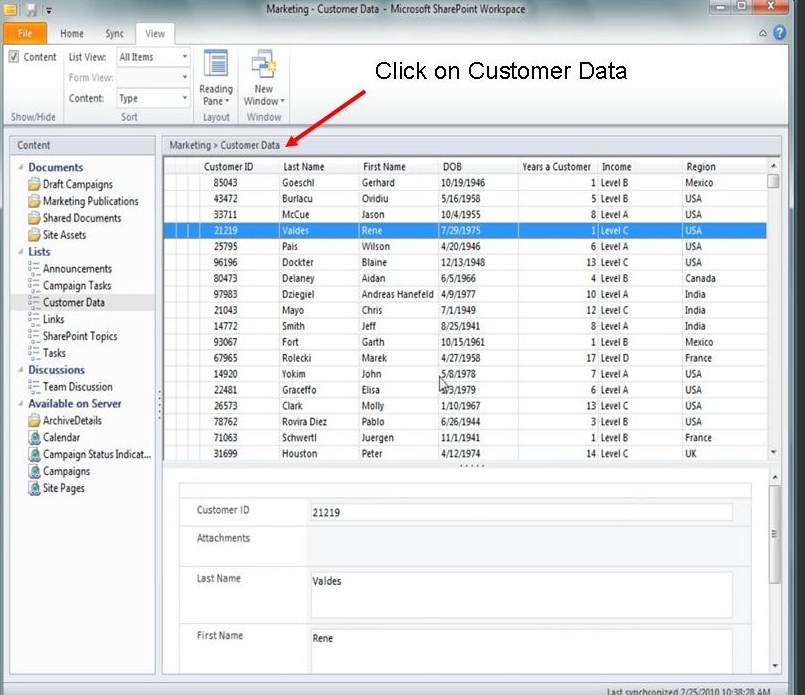Screen dimensions: 805x695
Task: Select the Customer Data list icon
Action: pos(33,302)
